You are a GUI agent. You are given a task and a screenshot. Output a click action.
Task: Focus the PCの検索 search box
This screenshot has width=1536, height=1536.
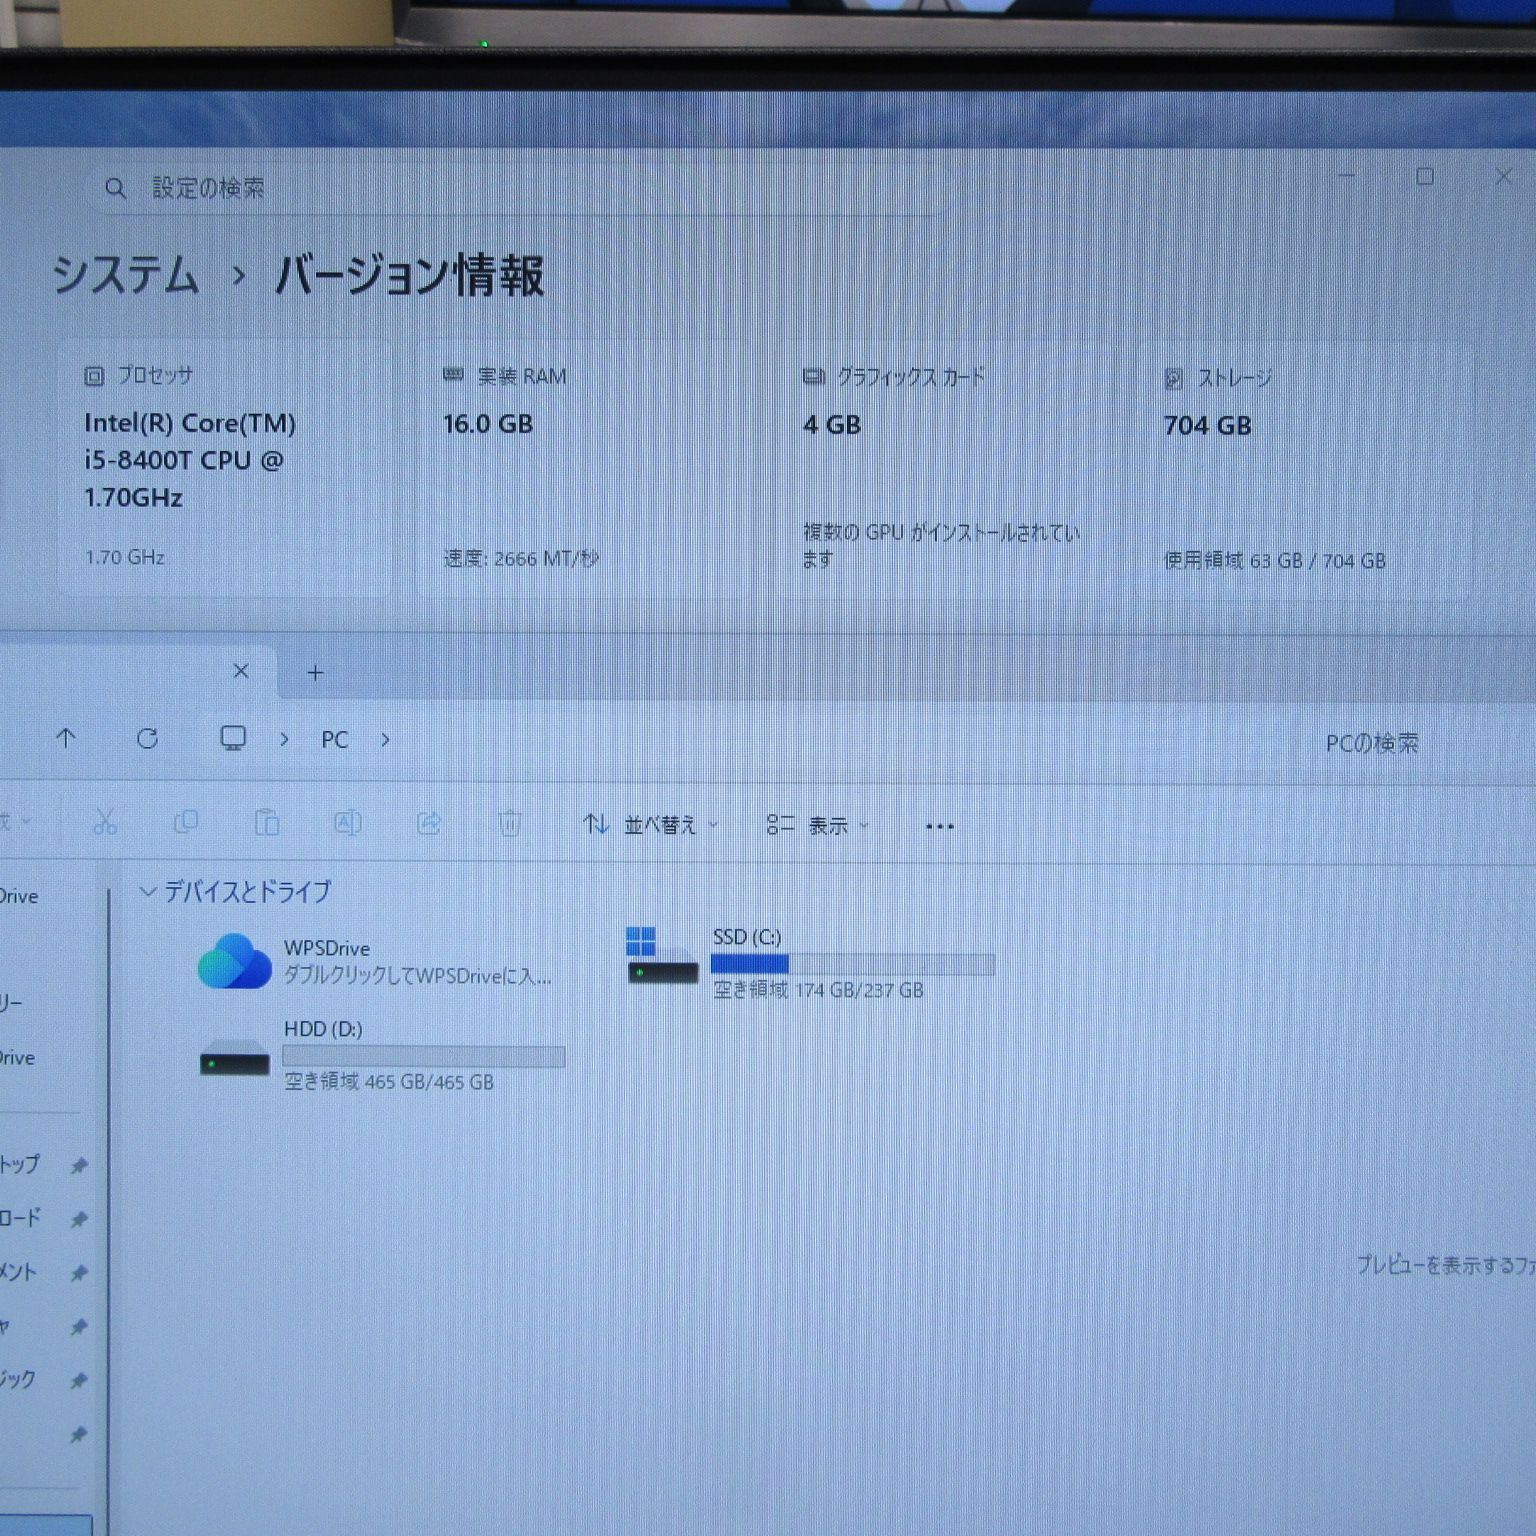click(x=1372, y=743)
